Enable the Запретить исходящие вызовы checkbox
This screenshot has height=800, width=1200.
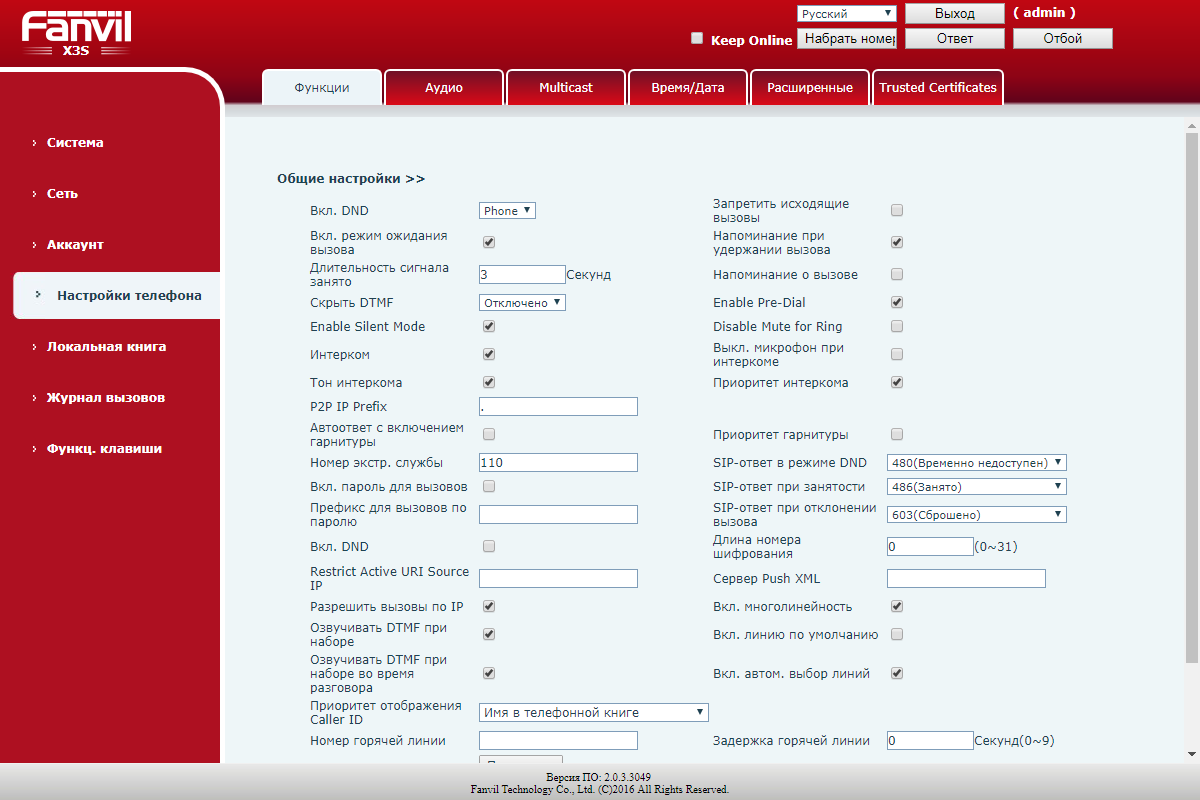(x=897, y=210)
